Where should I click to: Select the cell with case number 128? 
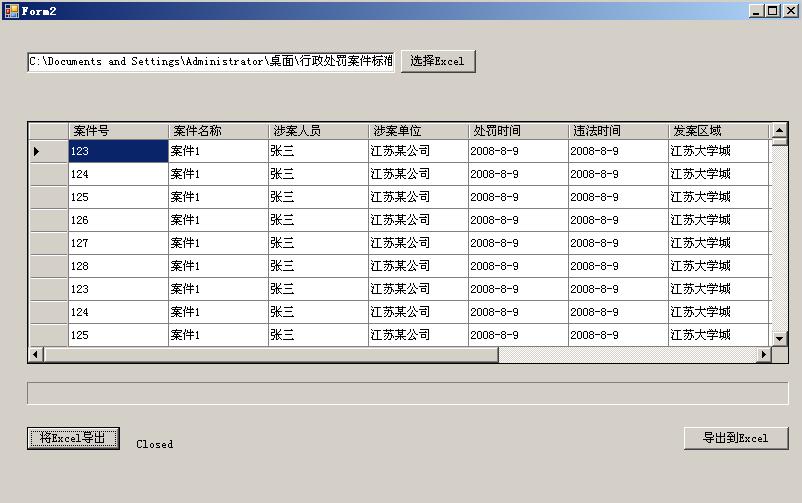pos(118,266)
